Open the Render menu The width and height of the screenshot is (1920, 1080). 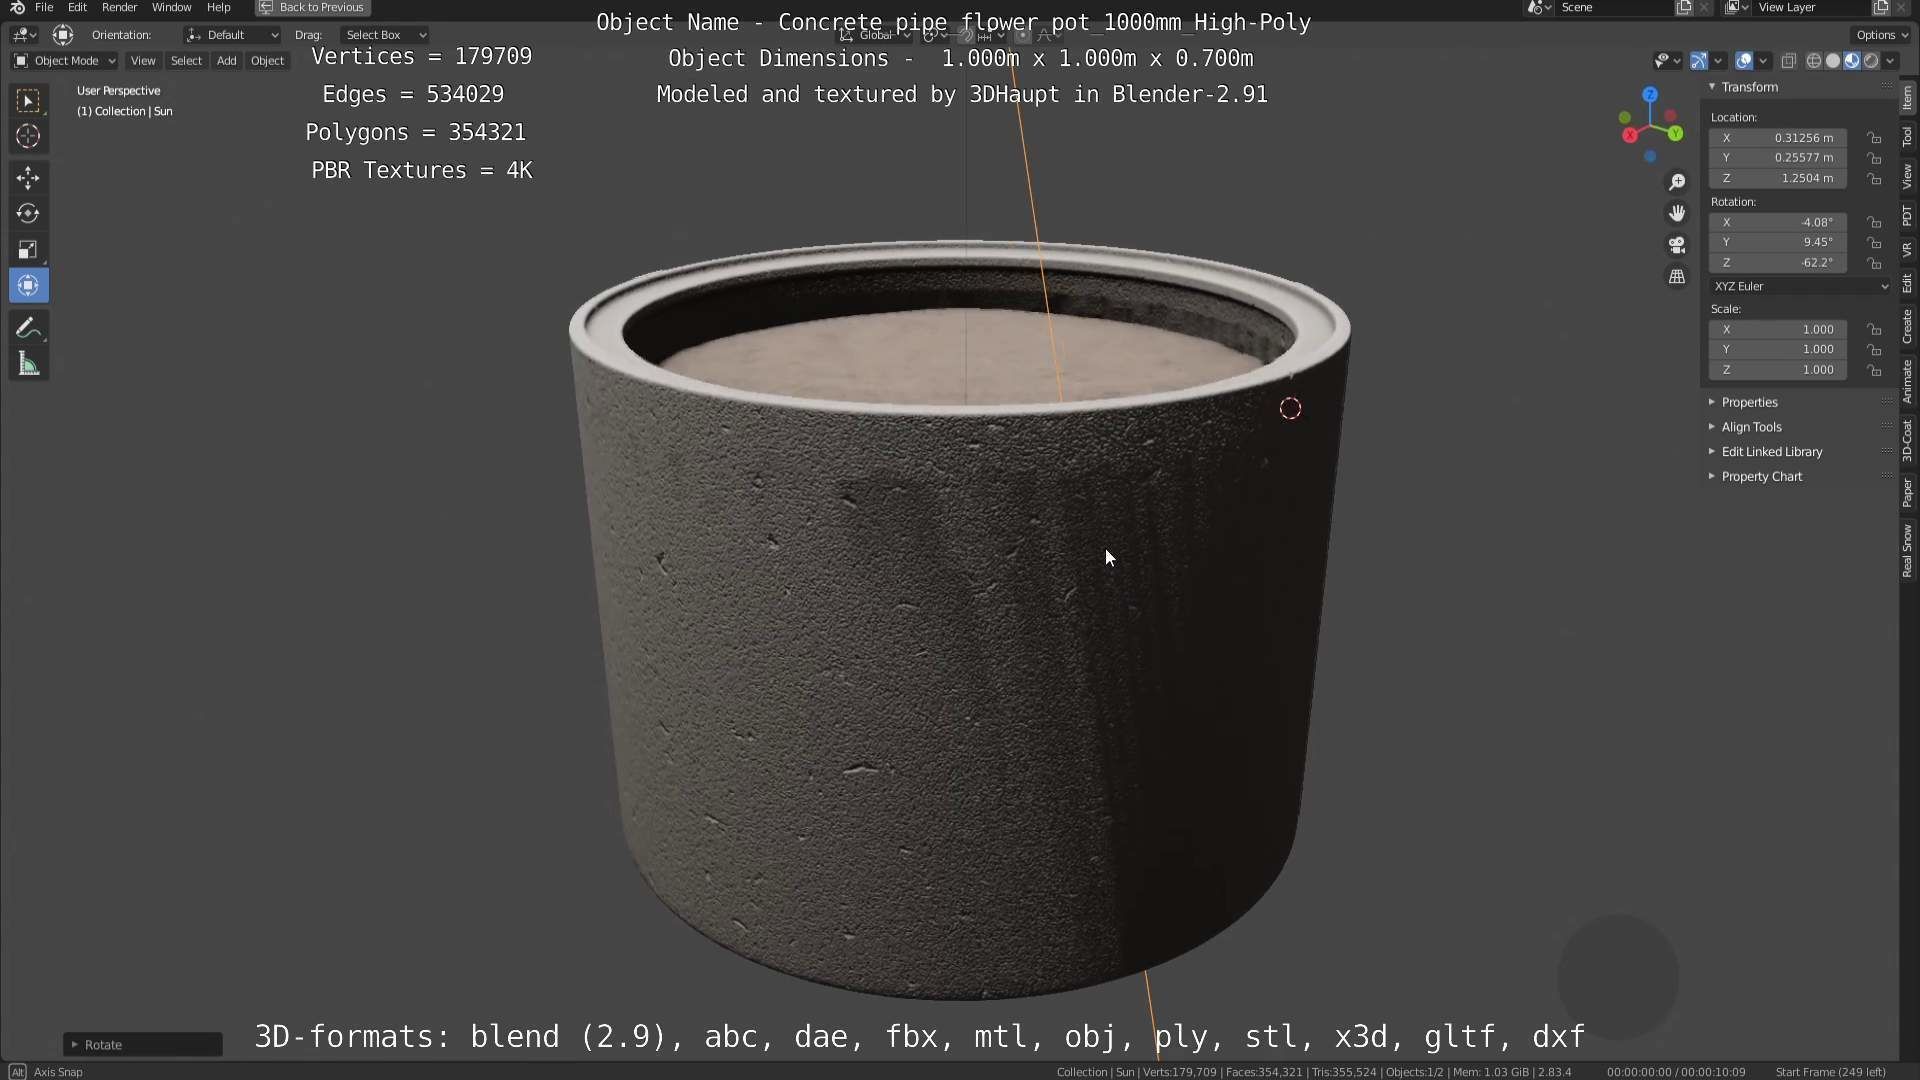tap(119, 7)
